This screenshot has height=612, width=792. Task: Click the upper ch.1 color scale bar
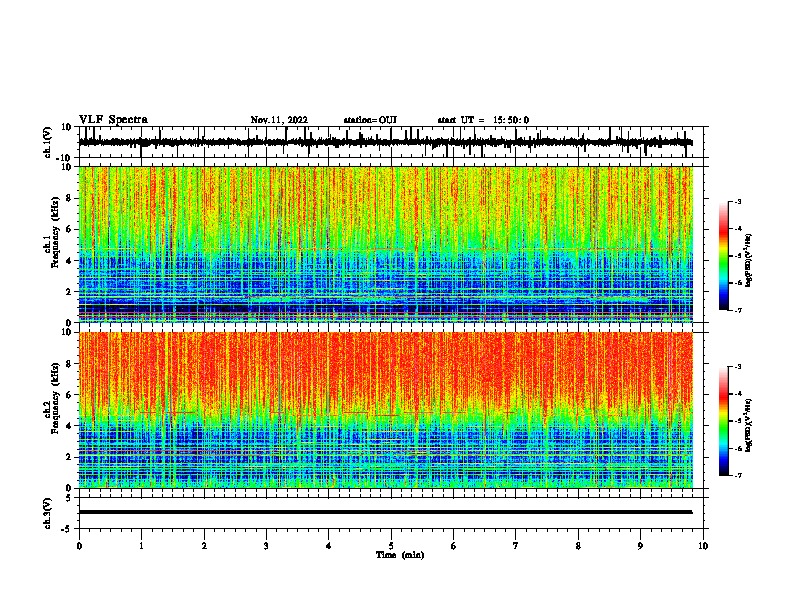(x=724, y=255)
